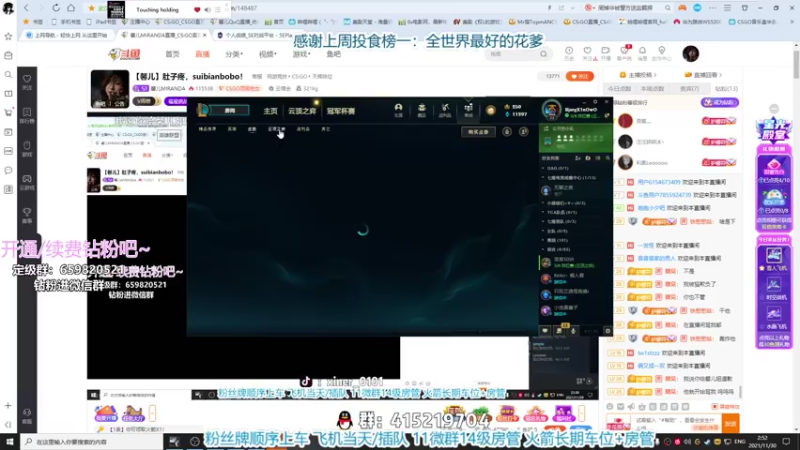Screen dimensions: 800x450
Task: Switch to the MIRANDA live stream browser tab
Action: [164, 35]
